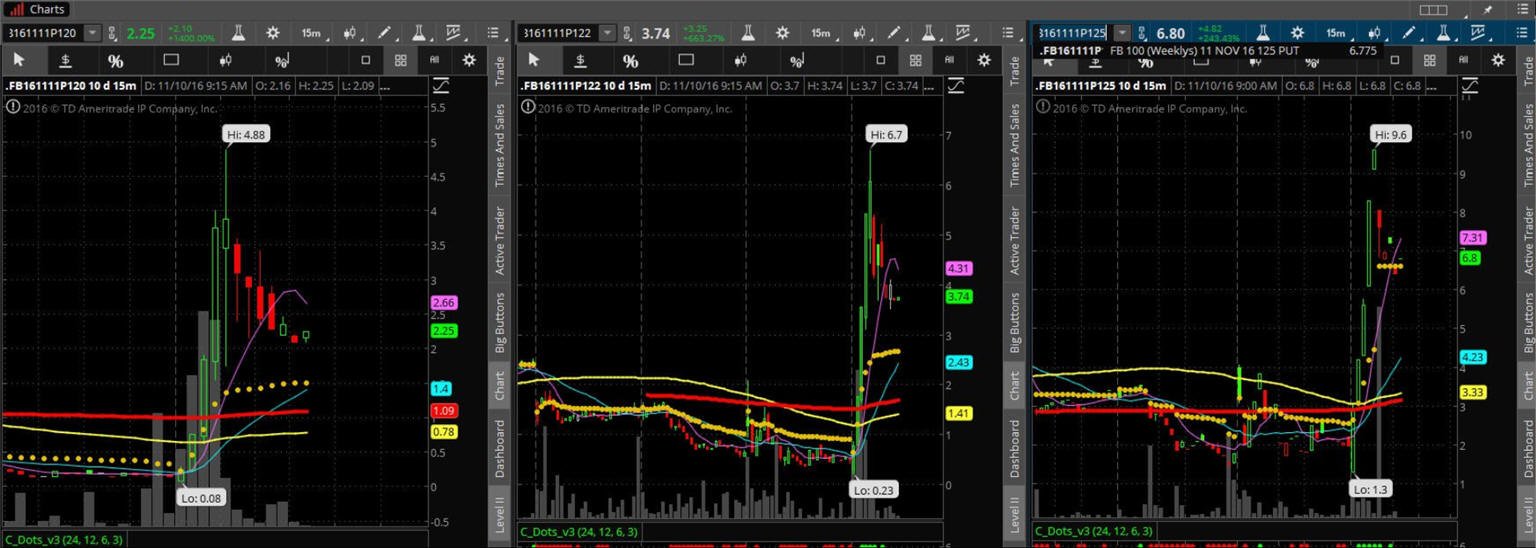Open Dashboard tab beside P122 chart
The width and height of the screenshot is (1536, 548).
click(x=1014, y=449)
